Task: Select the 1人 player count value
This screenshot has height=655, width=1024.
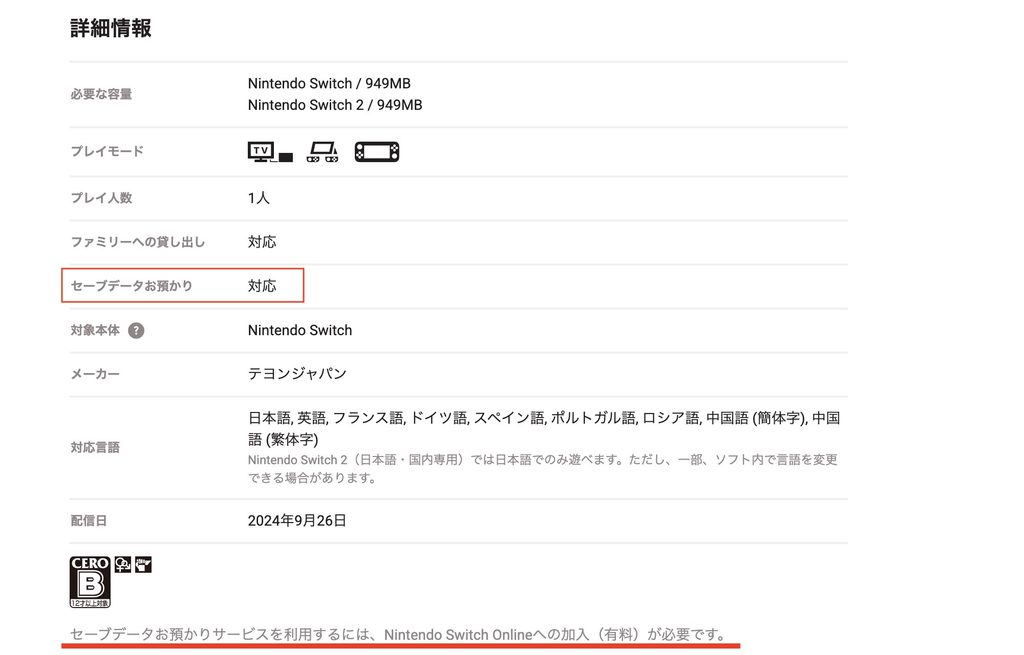Action: tap(259, 198)
